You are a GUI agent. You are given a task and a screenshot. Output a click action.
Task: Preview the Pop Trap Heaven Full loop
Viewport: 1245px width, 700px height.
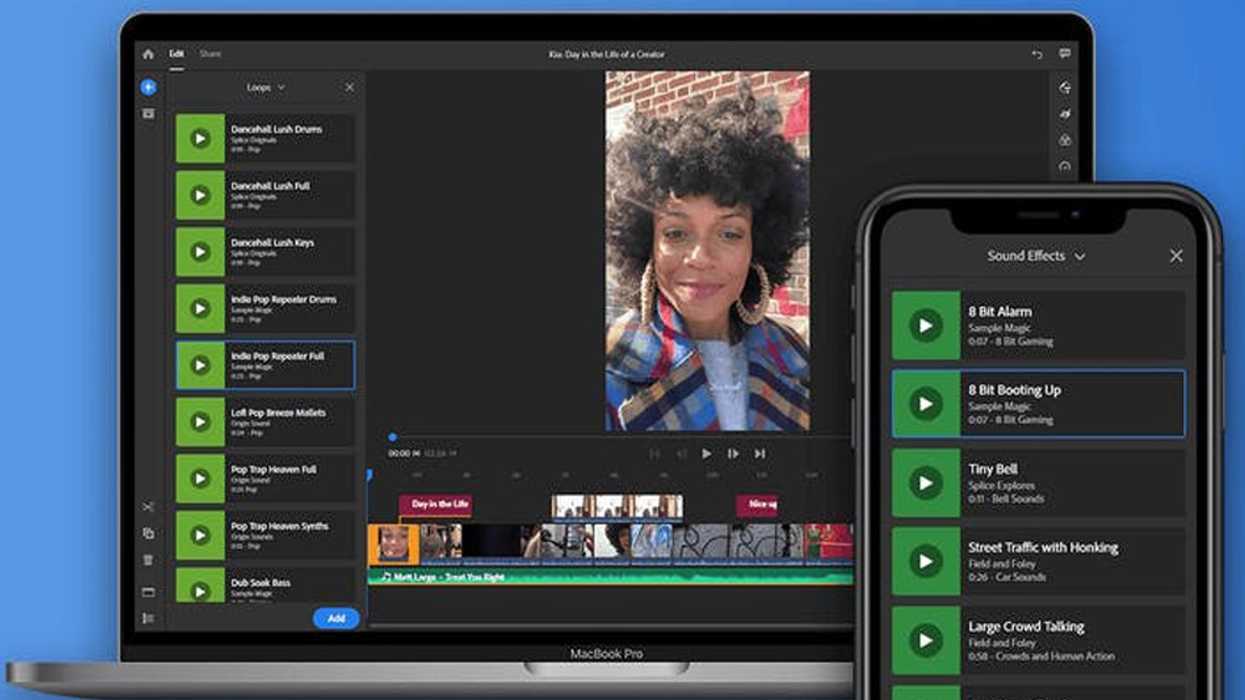(200, 479)
